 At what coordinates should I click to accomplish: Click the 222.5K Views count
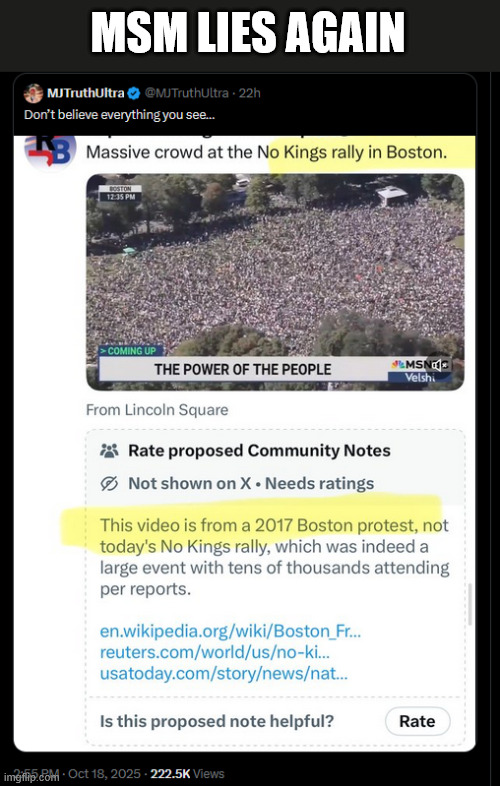click(x=188, y=773)
